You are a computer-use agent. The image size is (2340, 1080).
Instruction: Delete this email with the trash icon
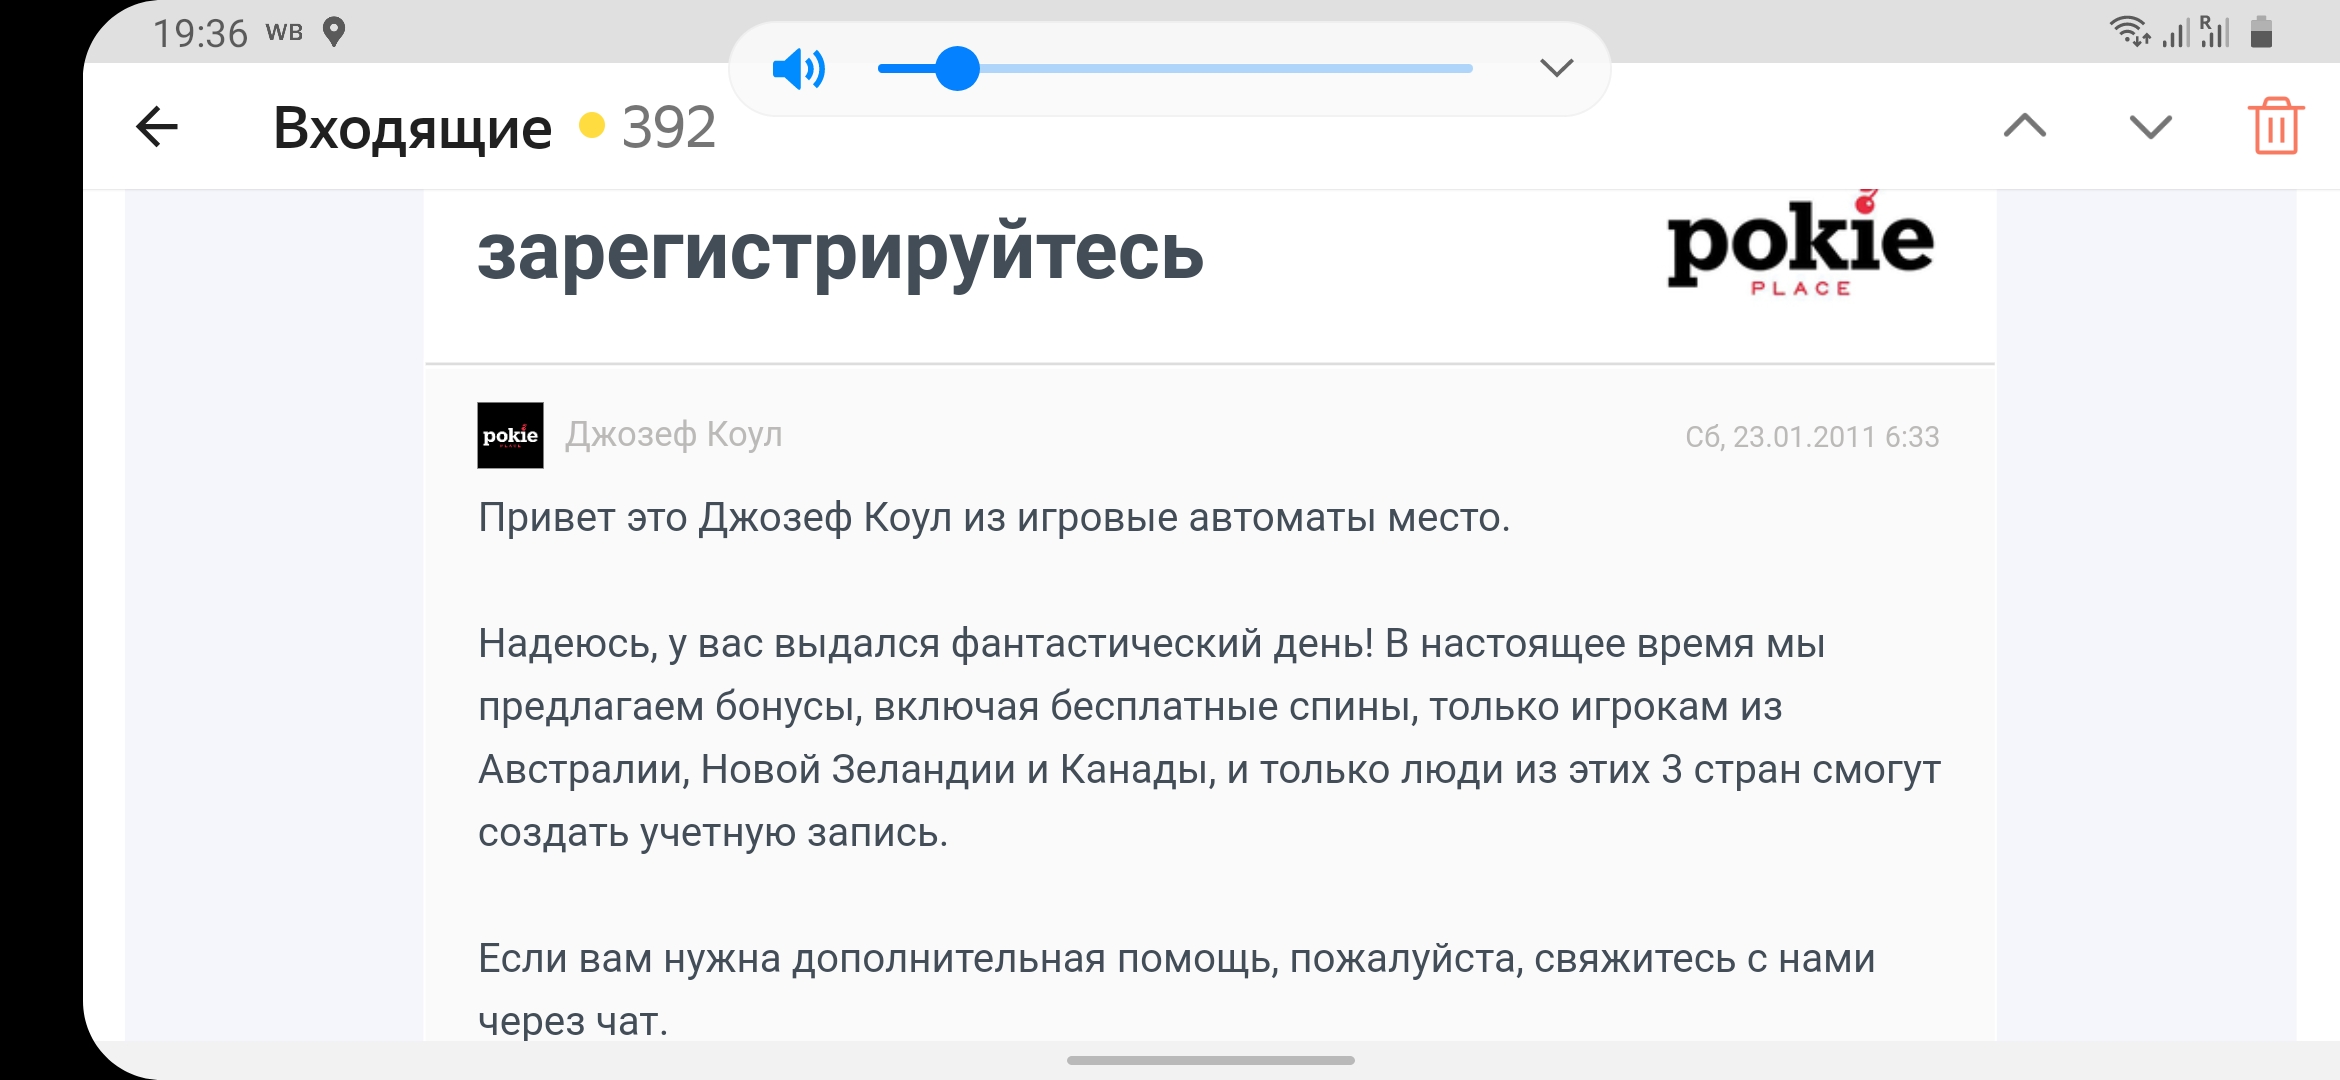tap(2276, 127)
